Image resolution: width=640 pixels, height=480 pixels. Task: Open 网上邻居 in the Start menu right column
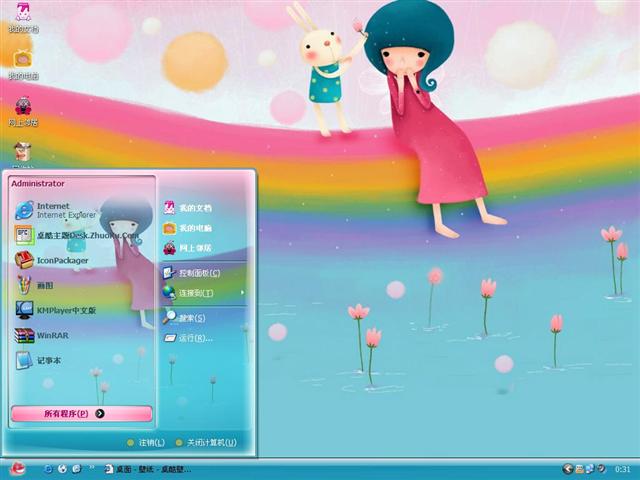[187, 248]
